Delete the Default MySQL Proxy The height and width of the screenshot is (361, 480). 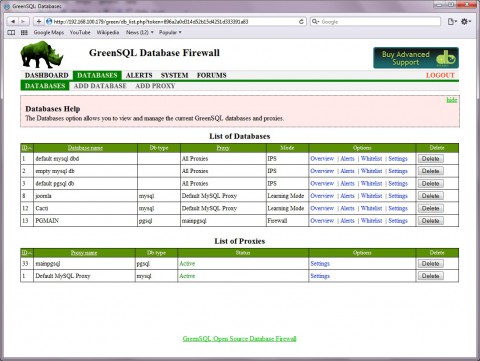pos(431,276)
